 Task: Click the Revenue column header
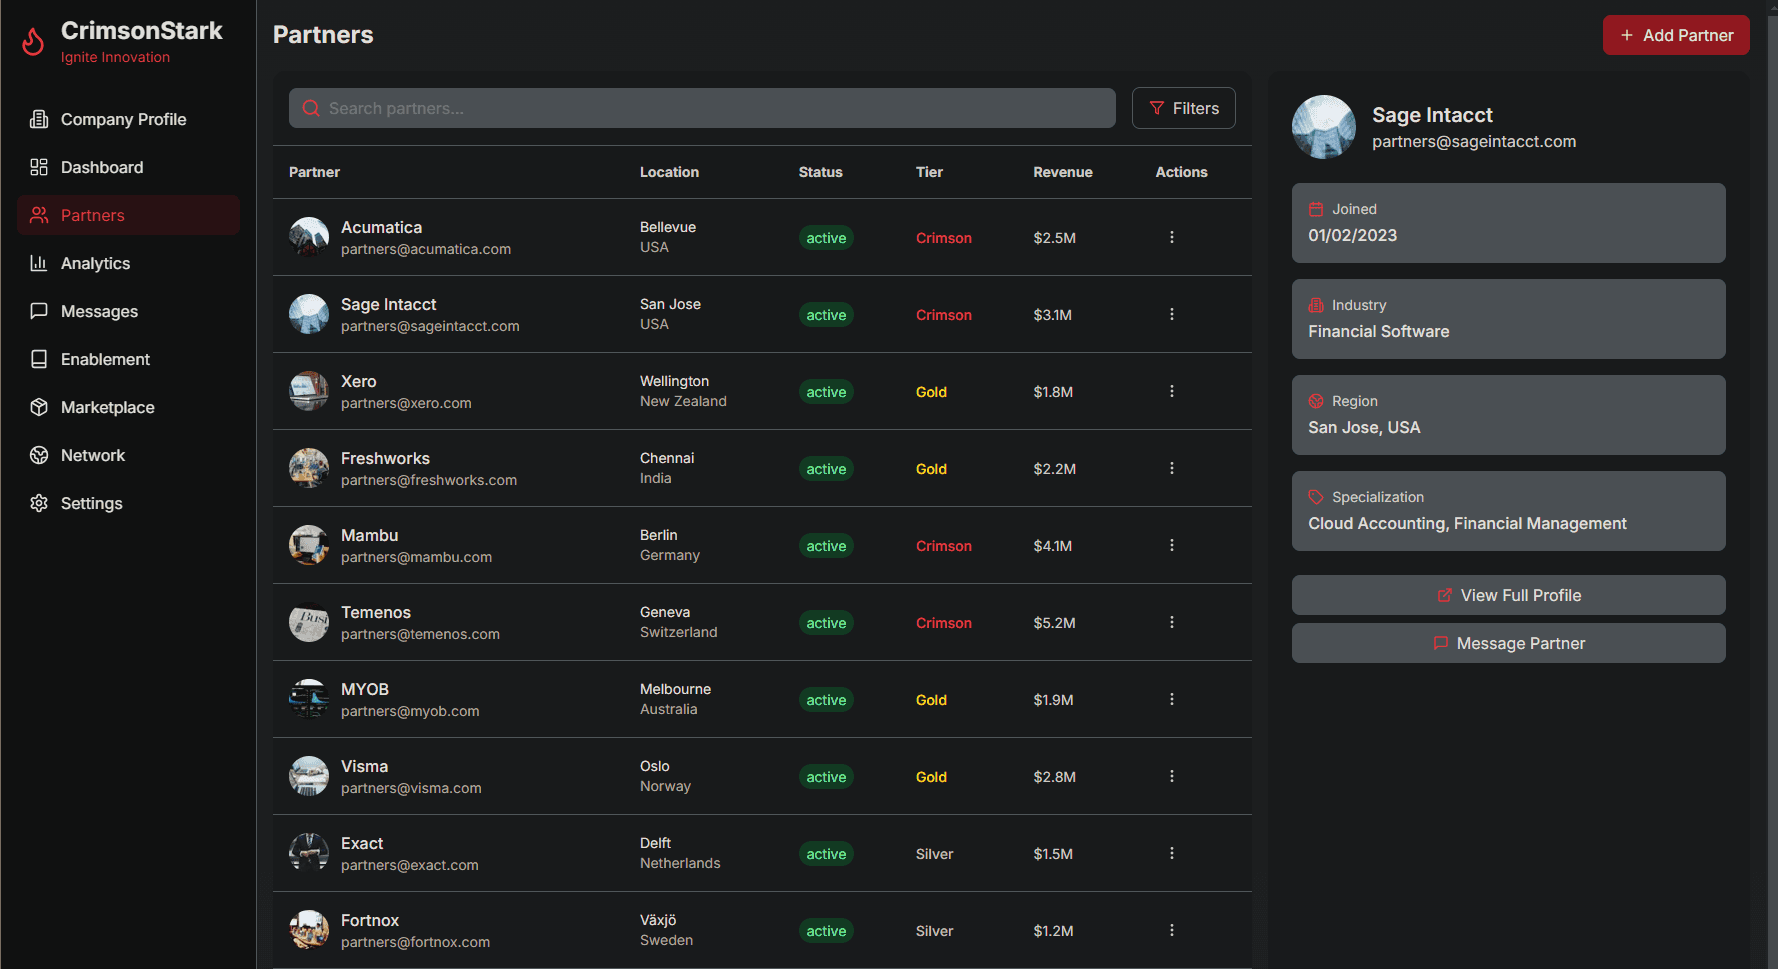(1062, 172)
